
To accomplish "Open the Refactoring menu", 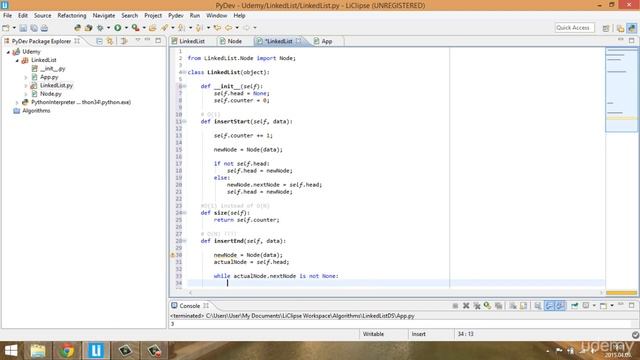I will 72,16.
